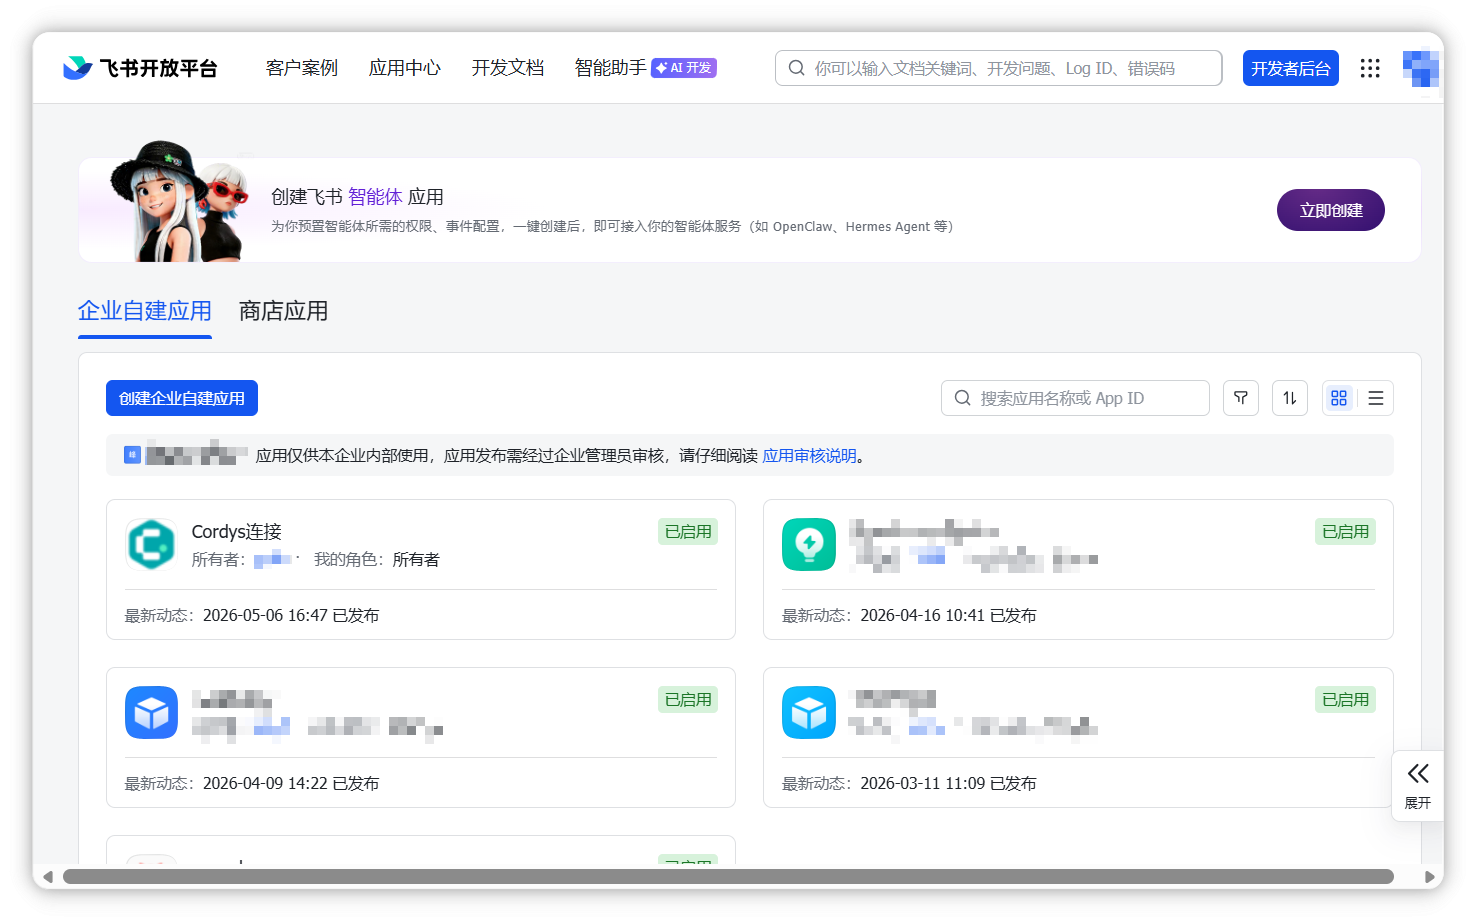Open 开发文档 in top navigation
1476x922 pixels.
tap(508, 68)
